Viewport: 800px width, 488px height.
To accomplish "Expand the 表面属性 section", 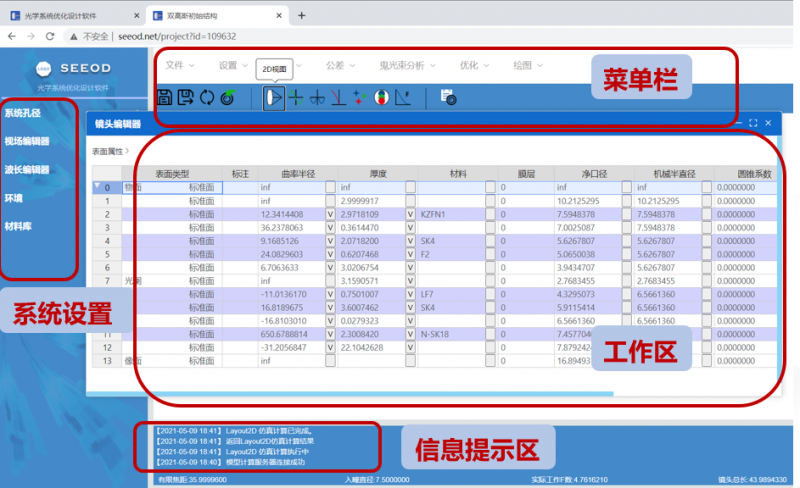I will (111, 151).
